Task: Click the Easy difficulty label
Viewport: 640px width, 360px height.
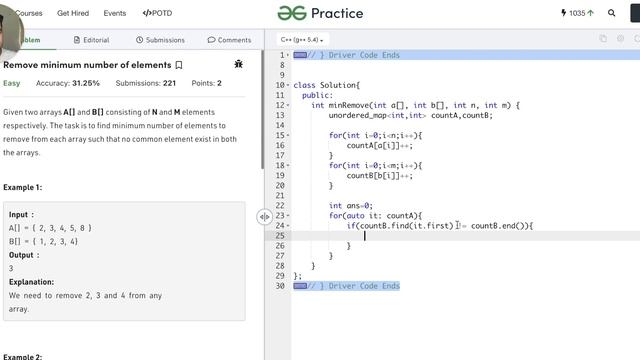Action: click(x=11, y=83)
